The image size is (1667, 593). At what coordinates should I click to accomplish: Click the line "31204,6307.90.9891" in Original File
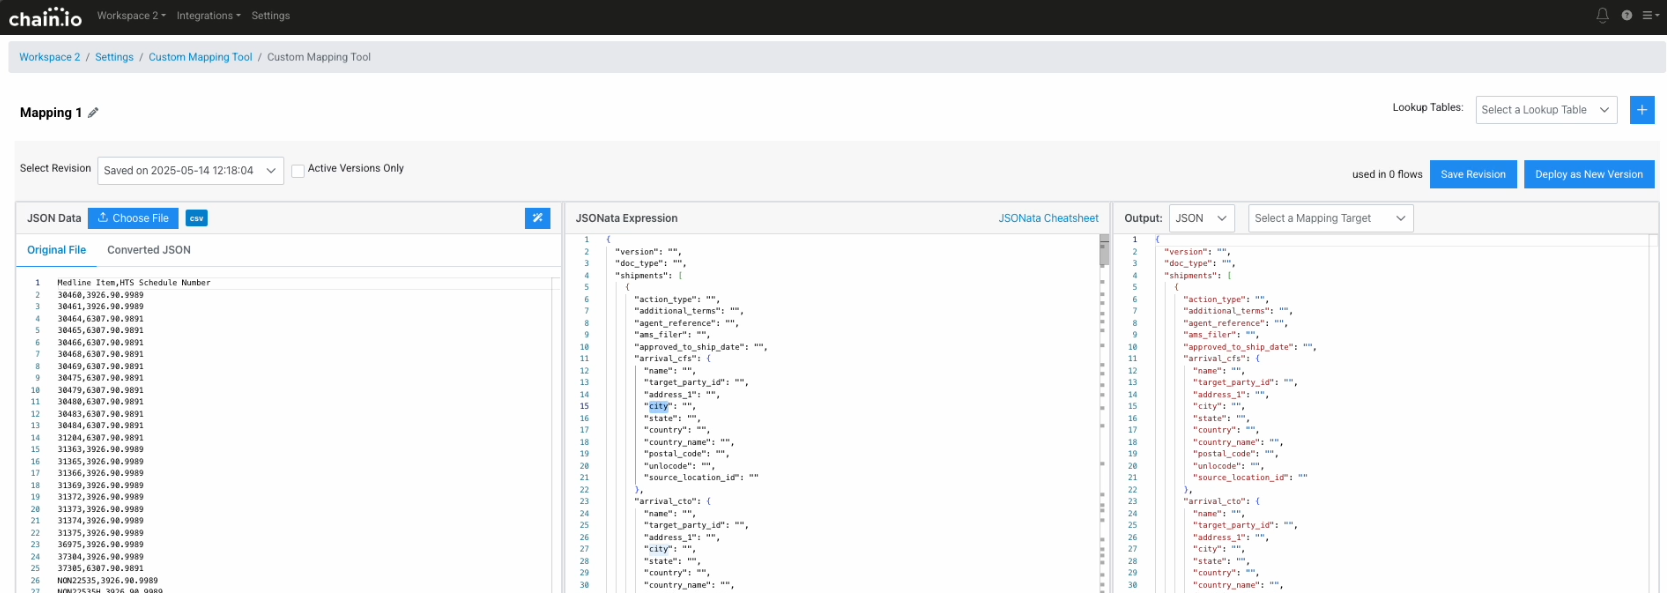tap(100, 438)
